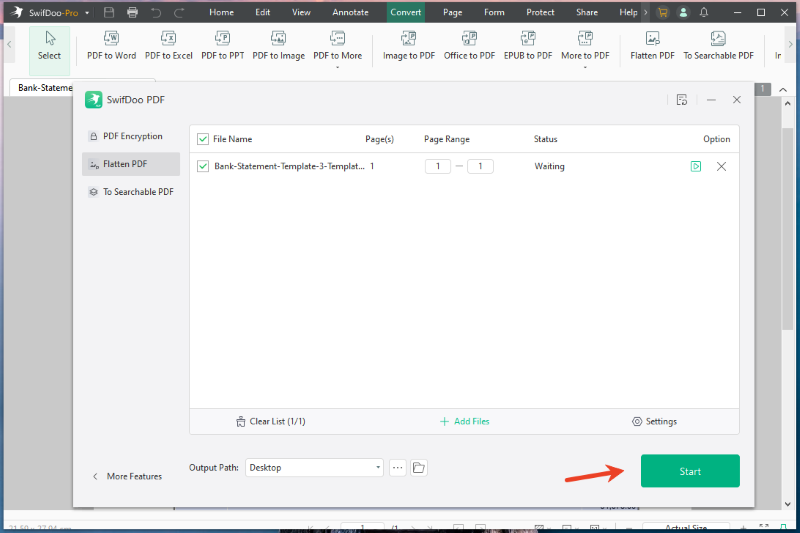Uncheck the Bank-Statement-Template file checkbox

[x=203, y=166]
